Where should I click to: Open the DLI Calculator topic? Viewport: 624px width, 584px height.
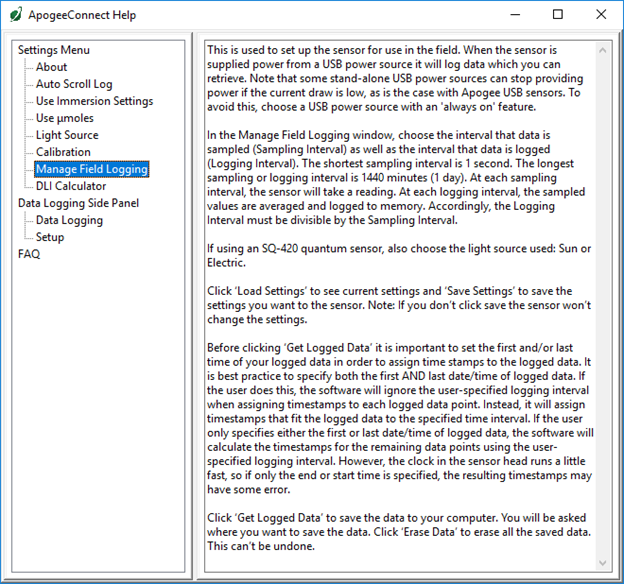click(70, 186)
